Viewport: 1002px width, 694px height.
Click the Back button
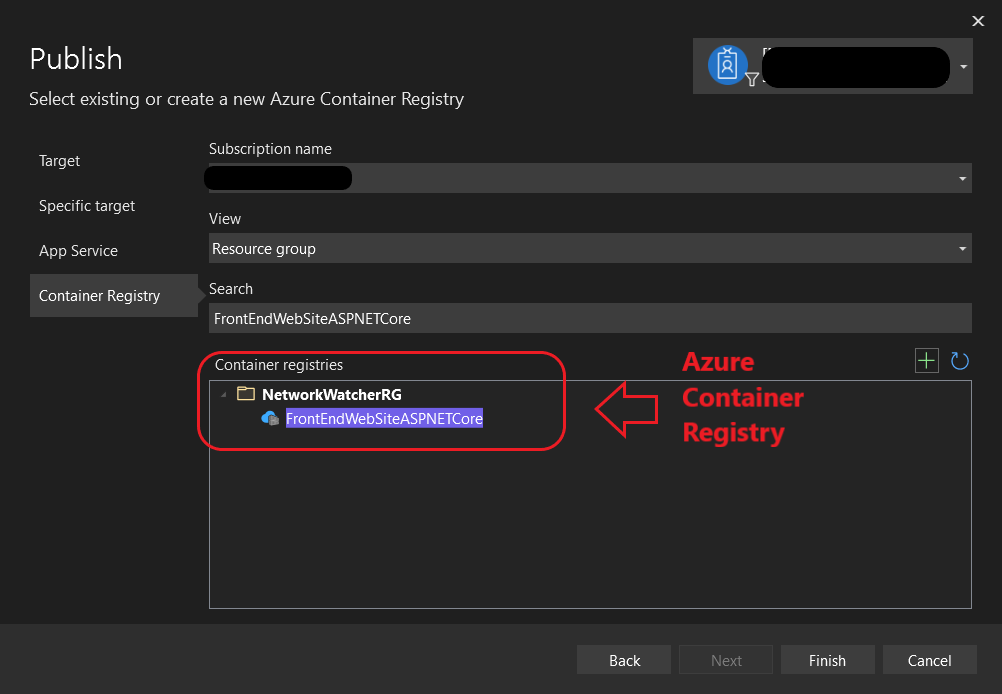(624, 659)
